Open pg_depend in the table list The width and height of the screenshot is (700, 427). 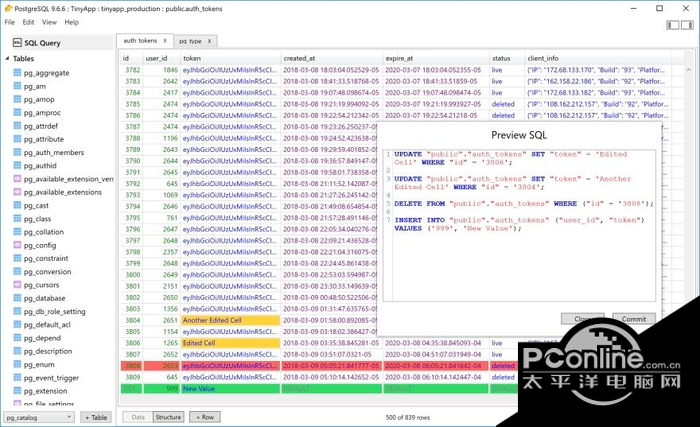42,338
